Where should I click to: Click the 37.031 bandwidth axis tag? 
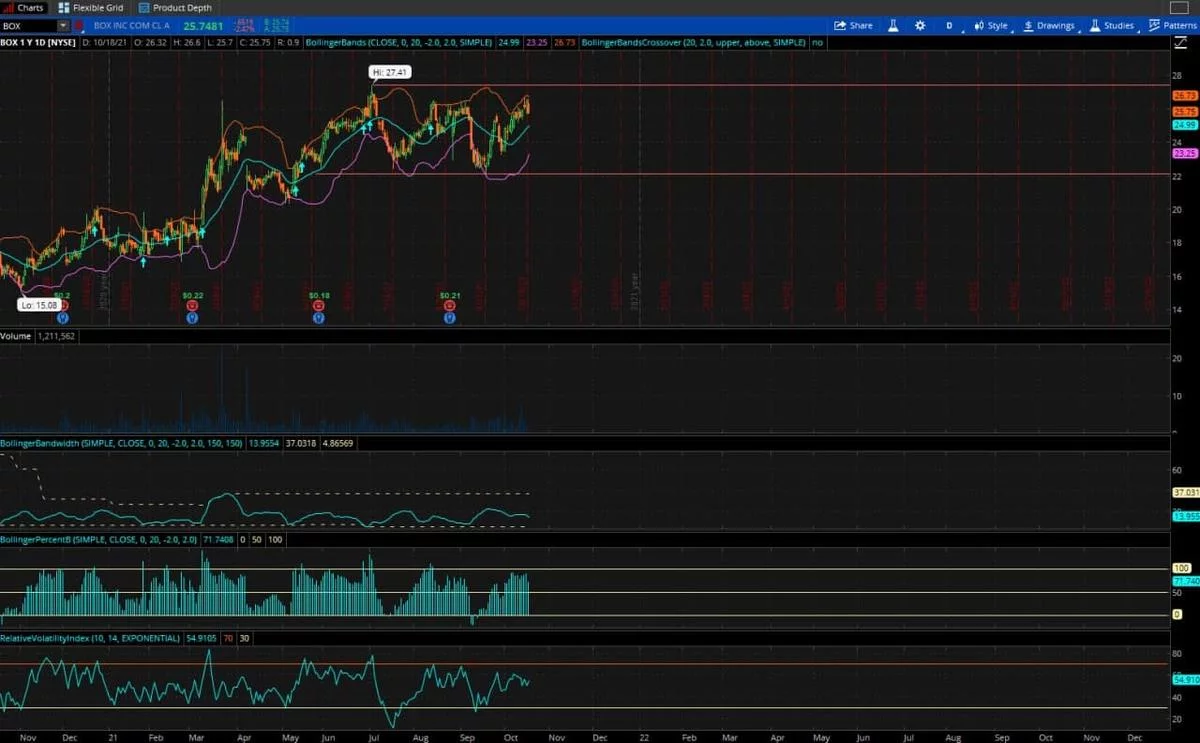point(1185,492)
